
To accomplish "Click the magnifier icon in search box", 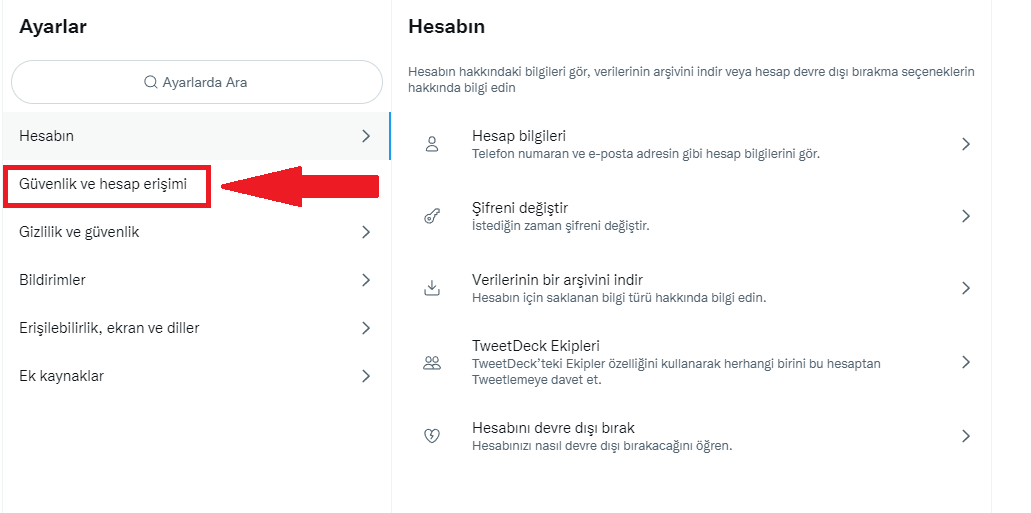I will tap(150, 82).
